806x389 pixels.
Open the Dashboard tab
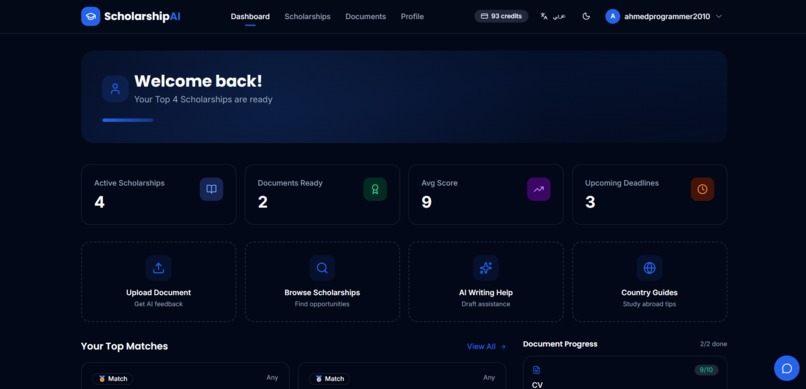250,16
